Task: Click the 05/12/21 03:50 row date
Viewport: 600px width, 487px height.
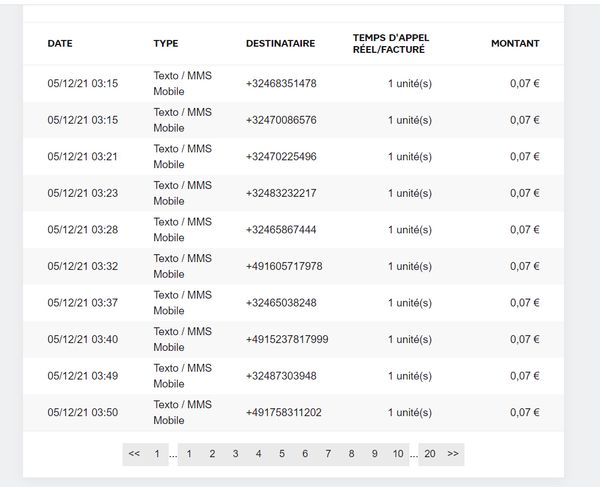Action: pos(82,412)
